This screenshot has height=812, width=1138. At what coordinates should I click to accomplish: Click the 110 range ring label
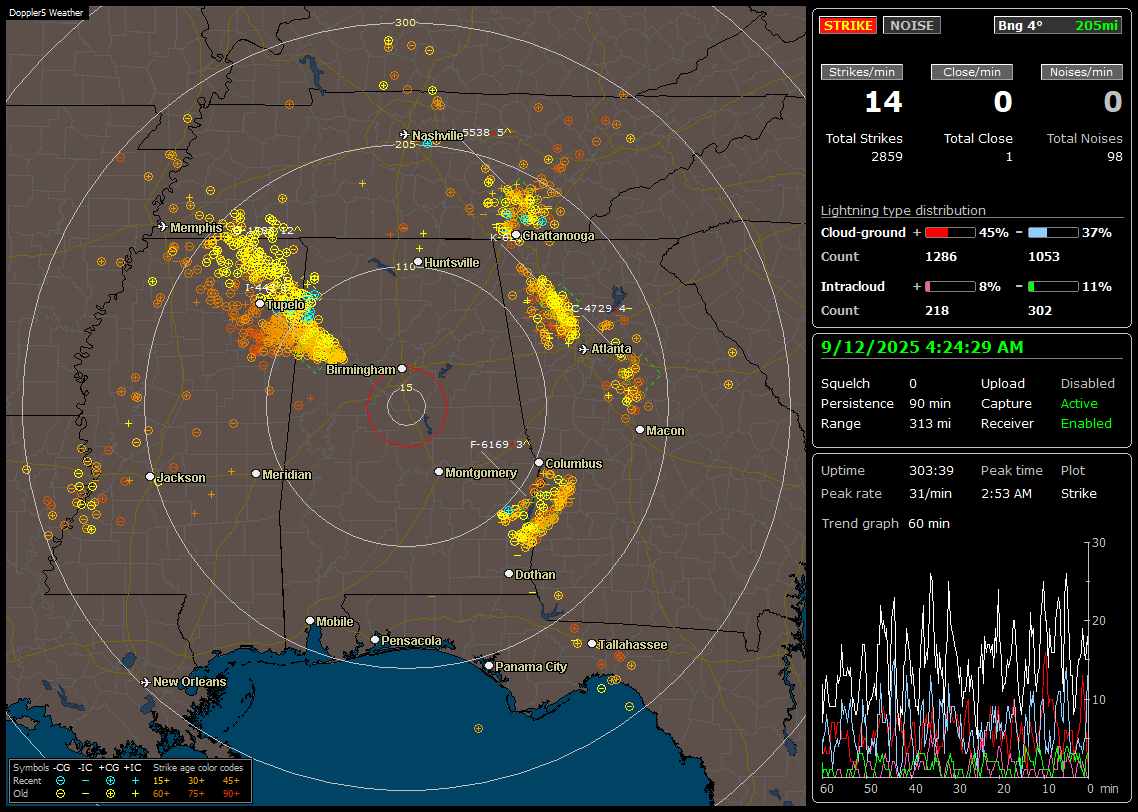[x=405, y=266]
